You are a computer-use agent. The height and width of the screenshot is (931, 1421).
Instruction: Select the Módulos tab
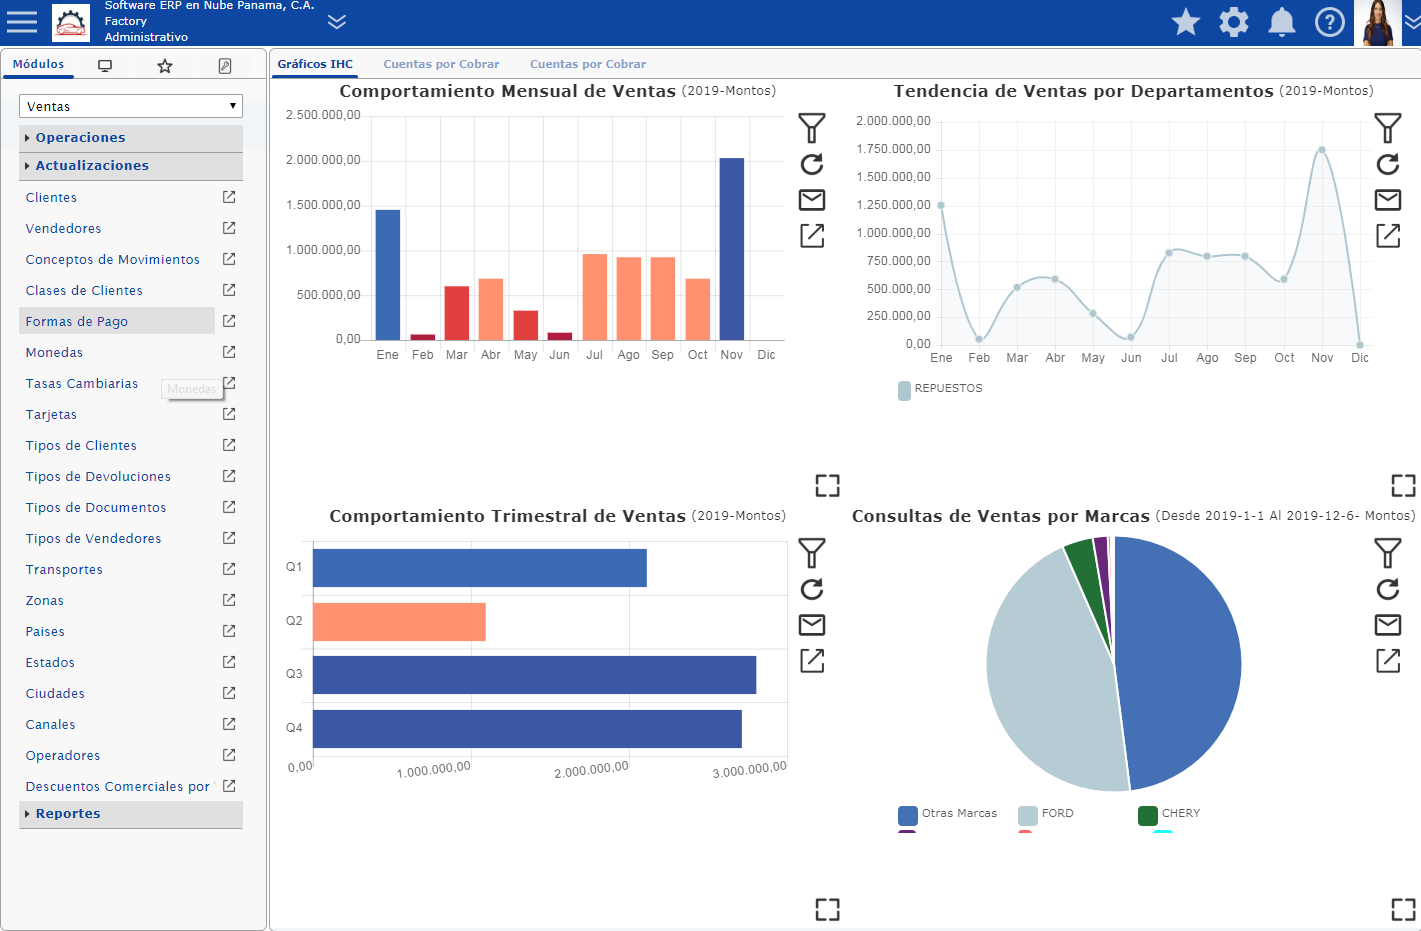point(38,64)
